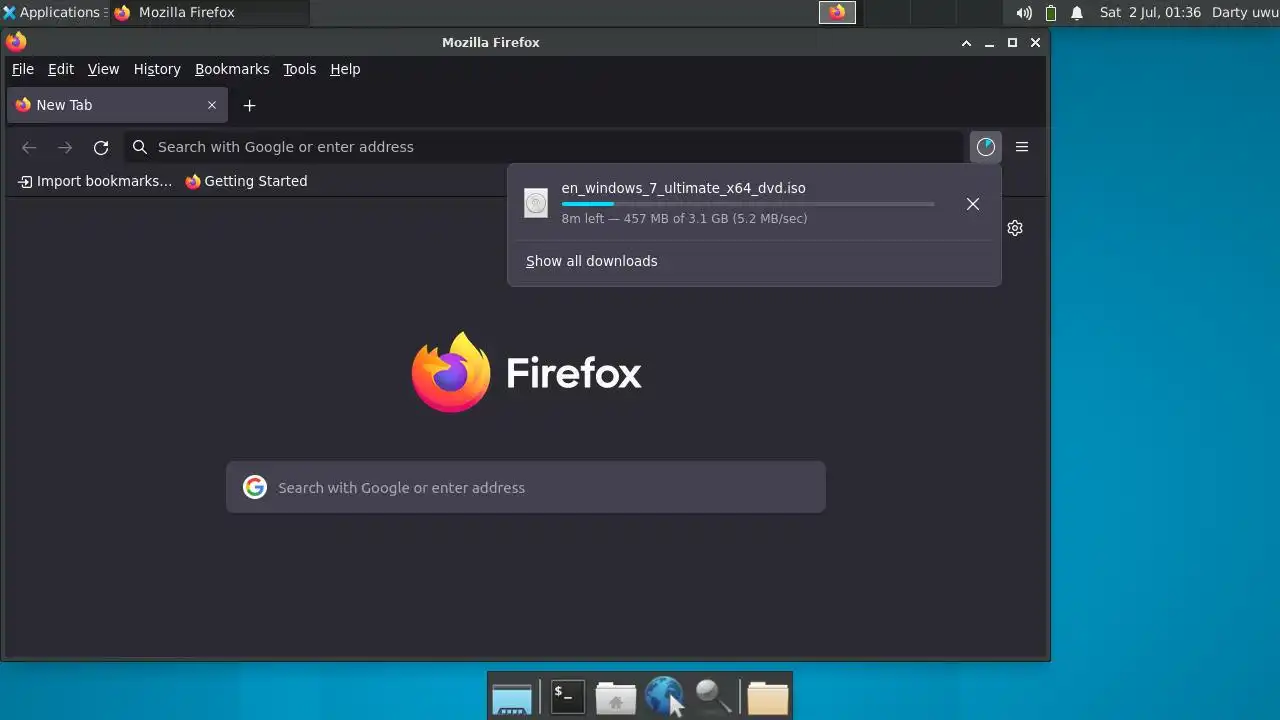
Task: Click the Google logo in search box
Action: pos(255,487)
